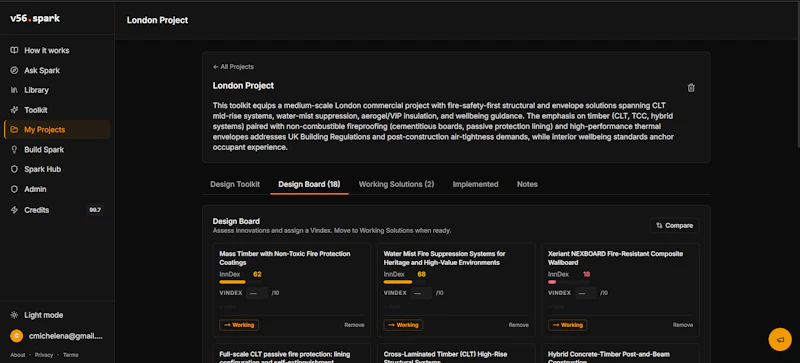800x363 pixels.
Task: Click InnDex bar on Water Mist card
Action: pyautogui.click(x=404, y=282)
